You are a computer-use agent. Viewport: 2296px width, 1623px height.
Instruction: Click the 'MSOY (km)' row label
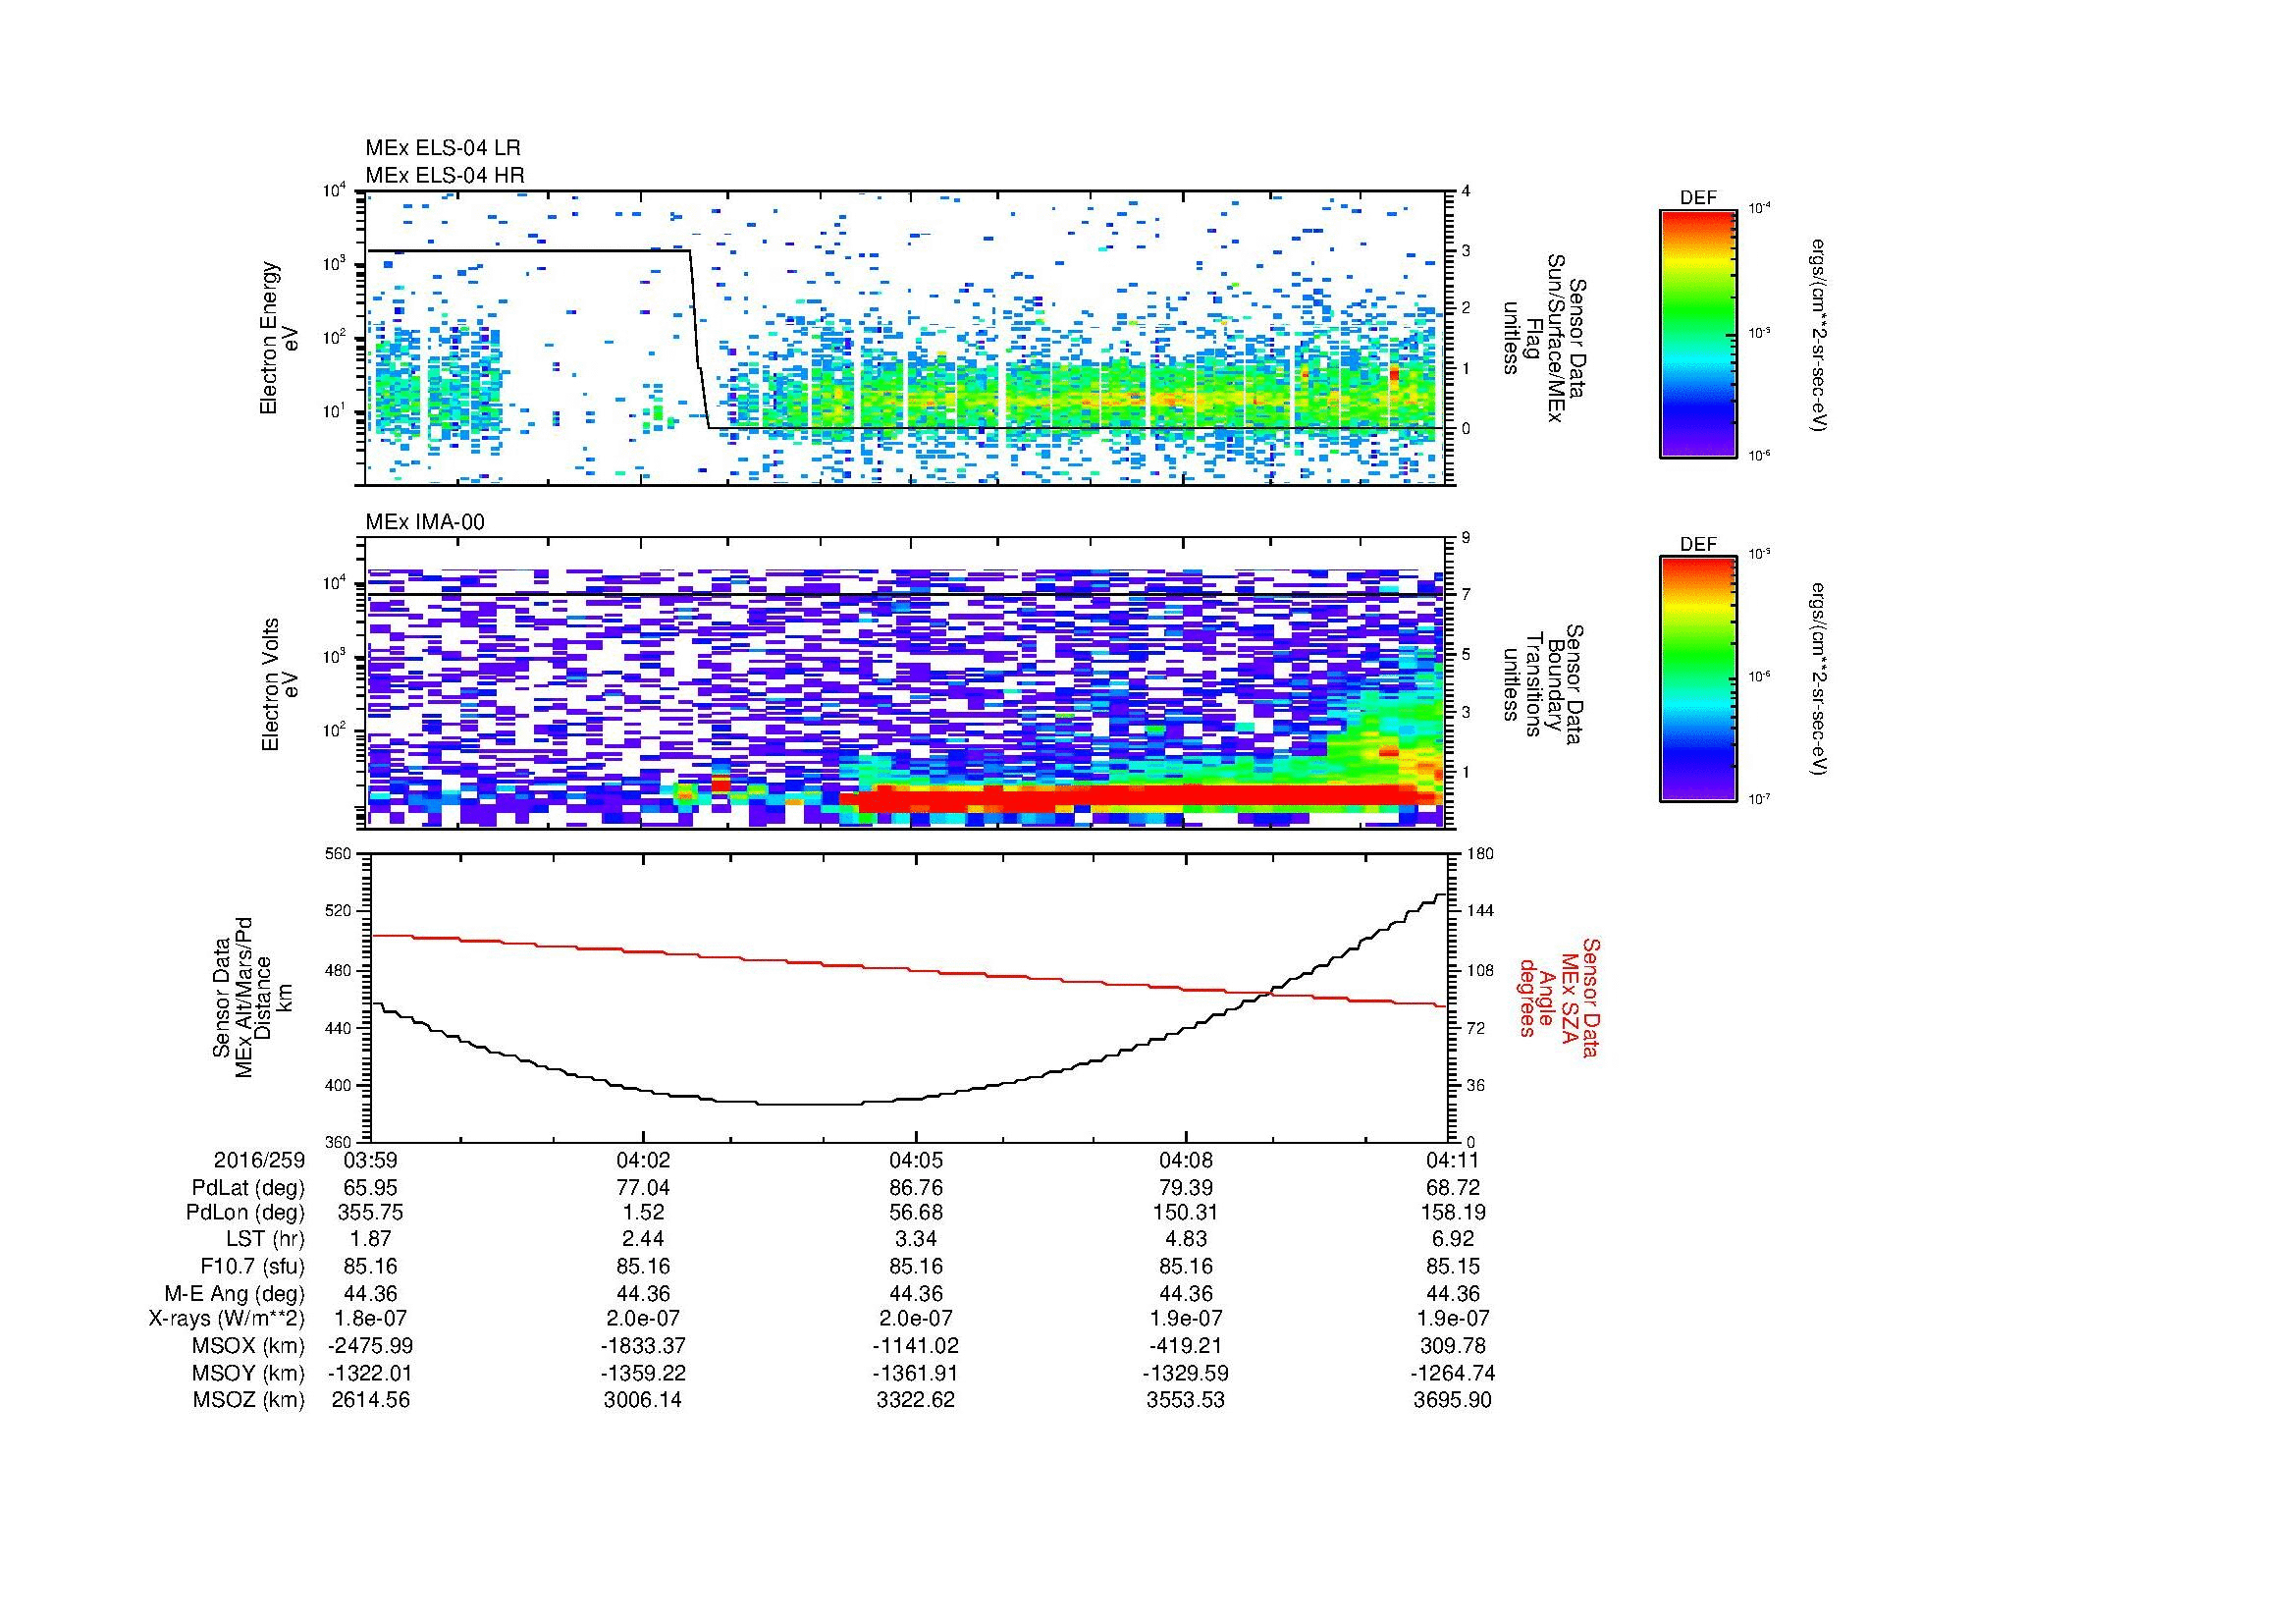pos(249,1373)
